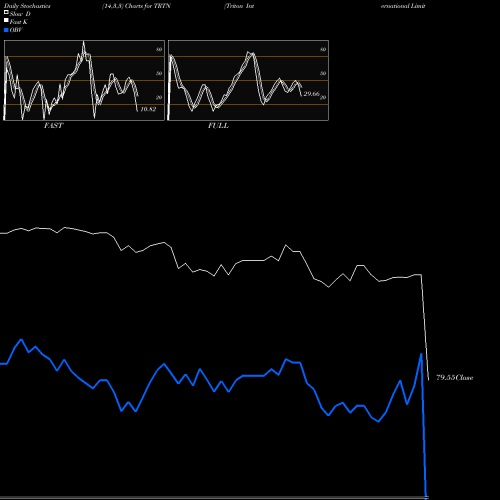Click the 29.66 value in FULL chart

[311, 94]
